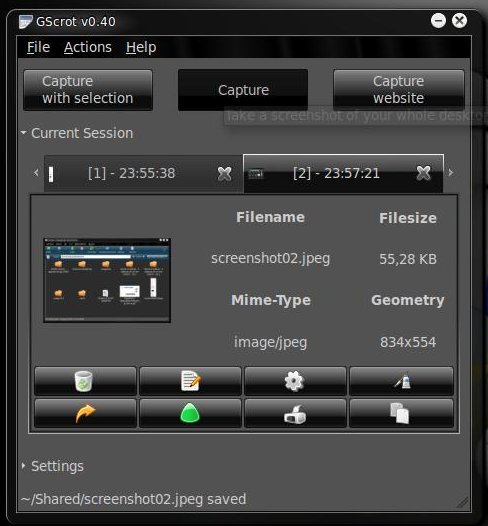Open the File menu
The width and height of the screenshot is (488, 526).
pyautogui.click(x=38, y=47)
